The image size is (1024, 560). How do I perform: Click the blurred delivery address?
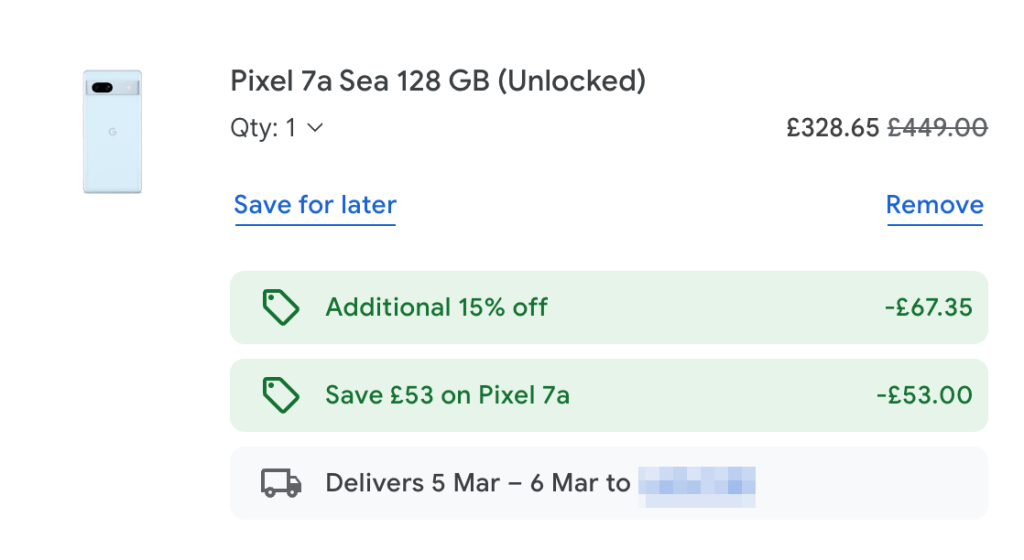[x=696, y=484]
